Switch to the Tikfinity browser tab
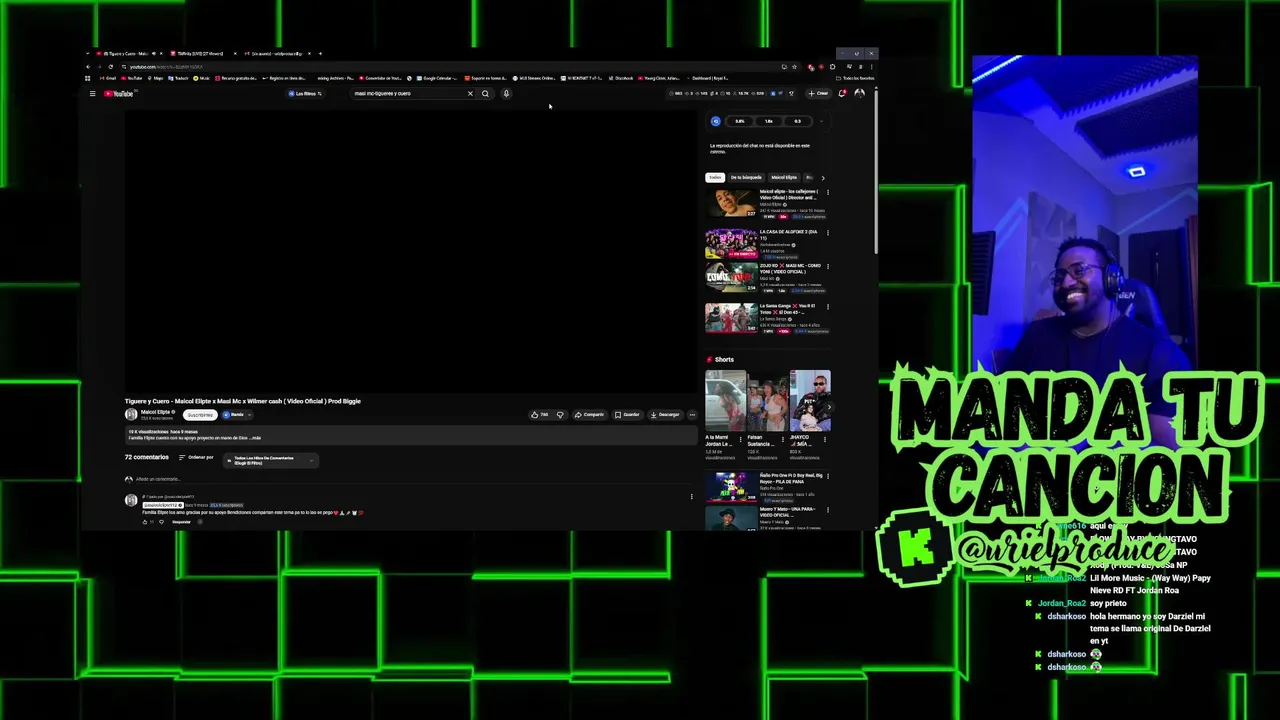1280x720 pixels. (x=203, y=53)
